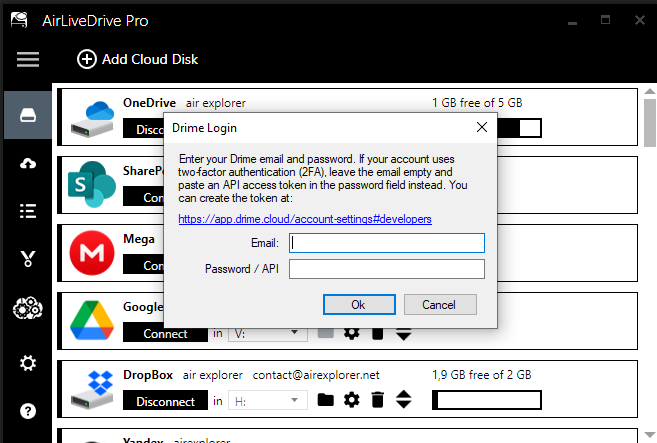This screenshot has width=657, height=443.
Task: Minimize the AirLiveDrive Pro window
Action: pos(572,21)
